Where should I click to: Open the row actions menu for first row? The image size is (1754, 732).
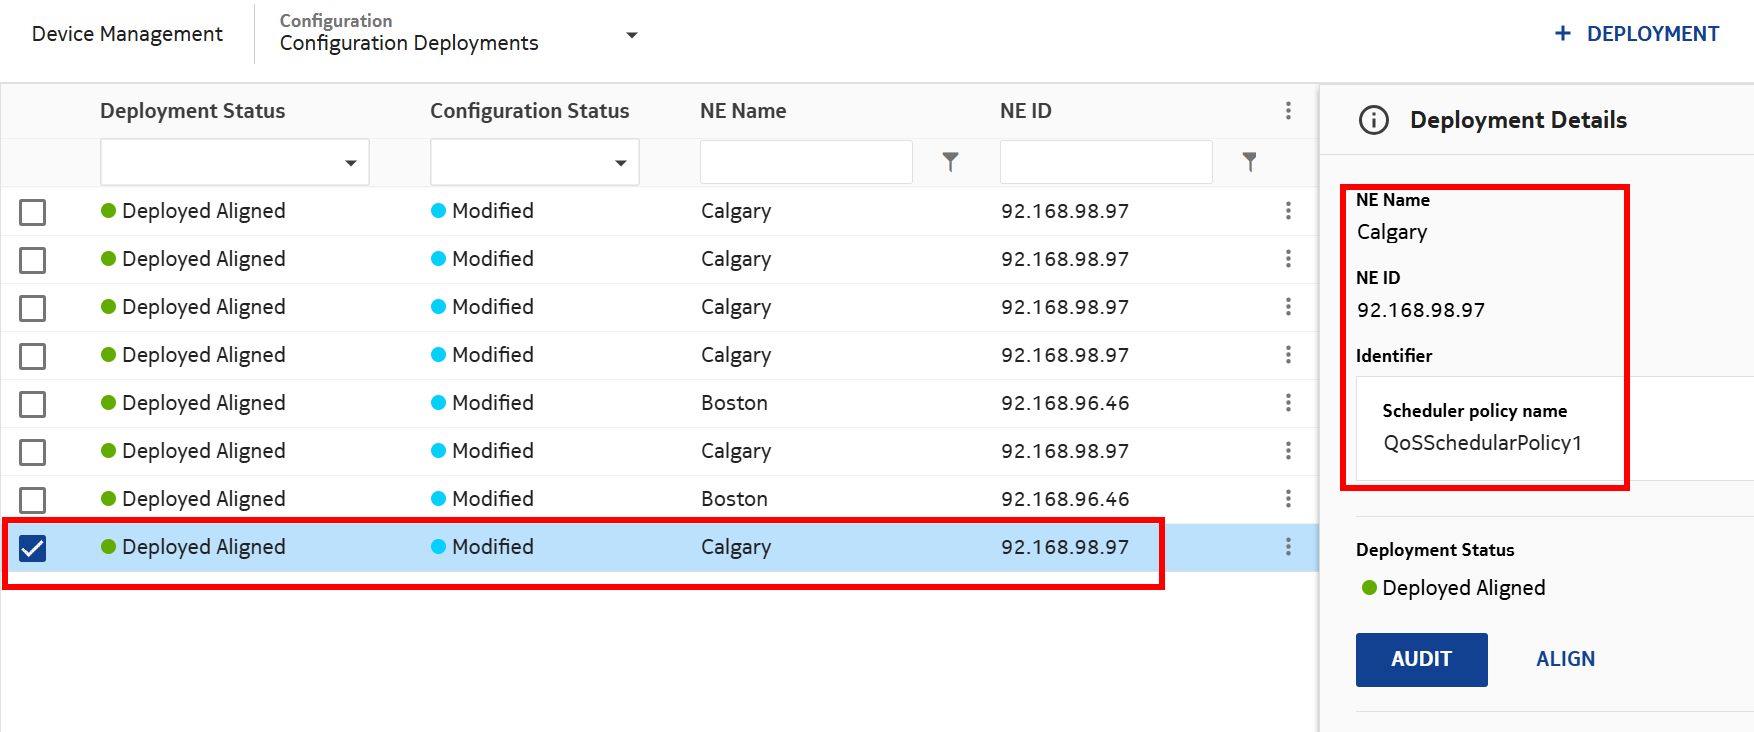tap(1288, 211)
